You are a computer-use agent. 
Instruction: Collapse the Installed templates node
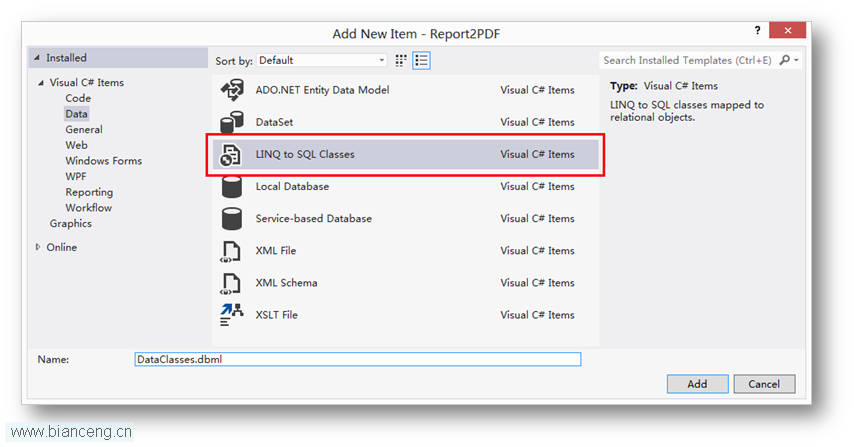(37, 58)
